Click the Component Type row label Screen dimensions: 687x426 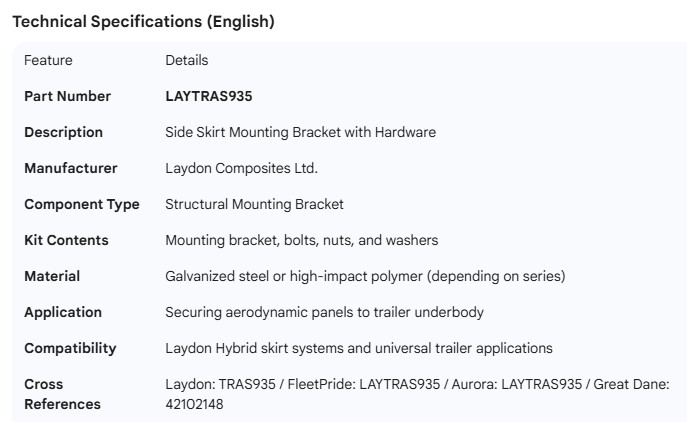click(81, 204)
